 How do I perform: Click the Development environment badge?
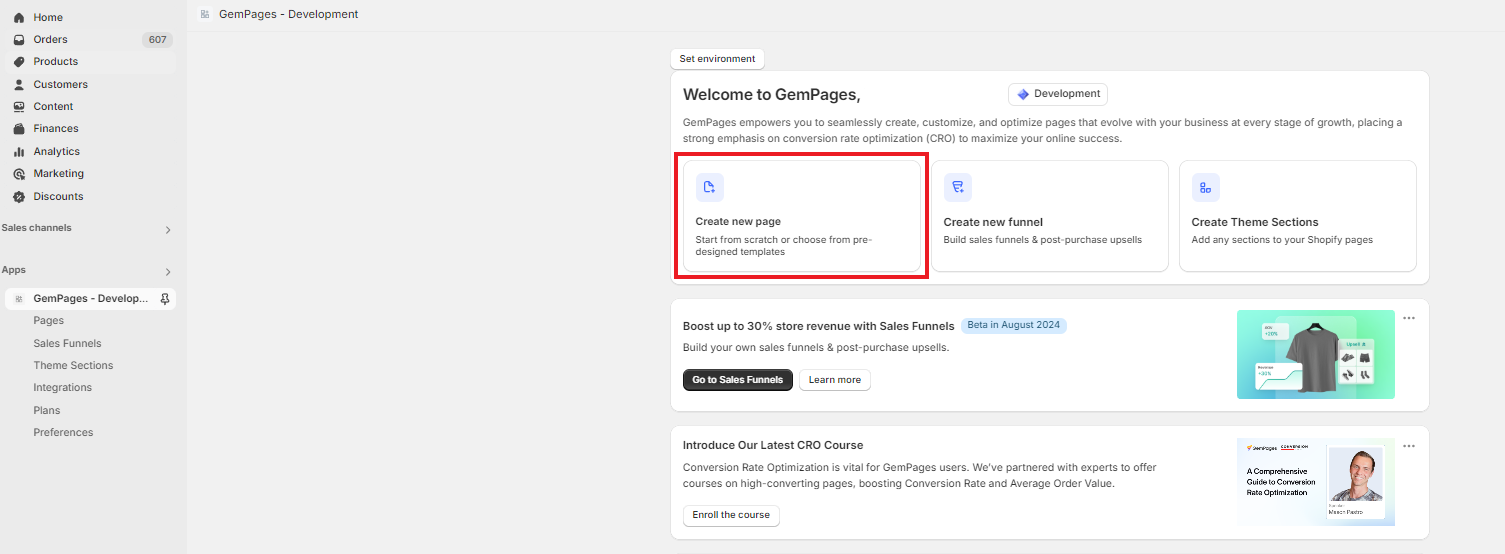coord(1058,94)
